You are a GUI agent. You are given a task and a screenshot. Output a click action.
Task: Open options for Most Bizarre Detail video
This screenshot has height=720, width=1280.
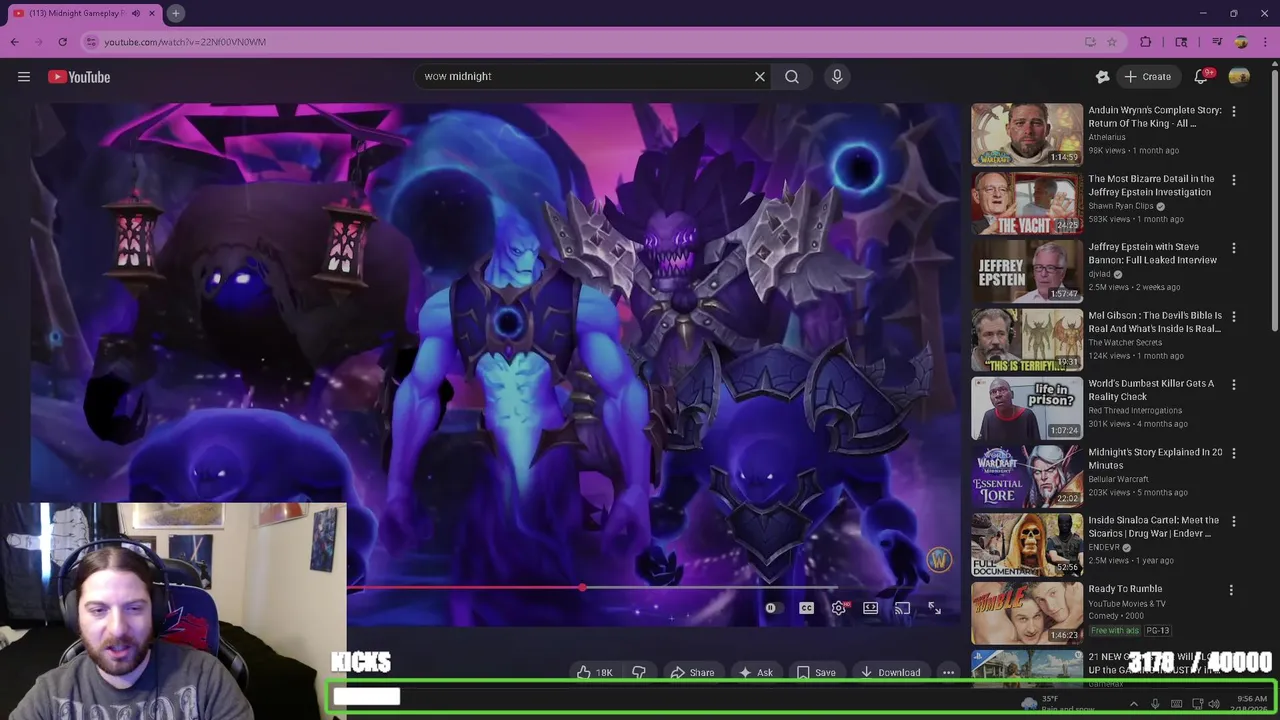(1234, 180)
